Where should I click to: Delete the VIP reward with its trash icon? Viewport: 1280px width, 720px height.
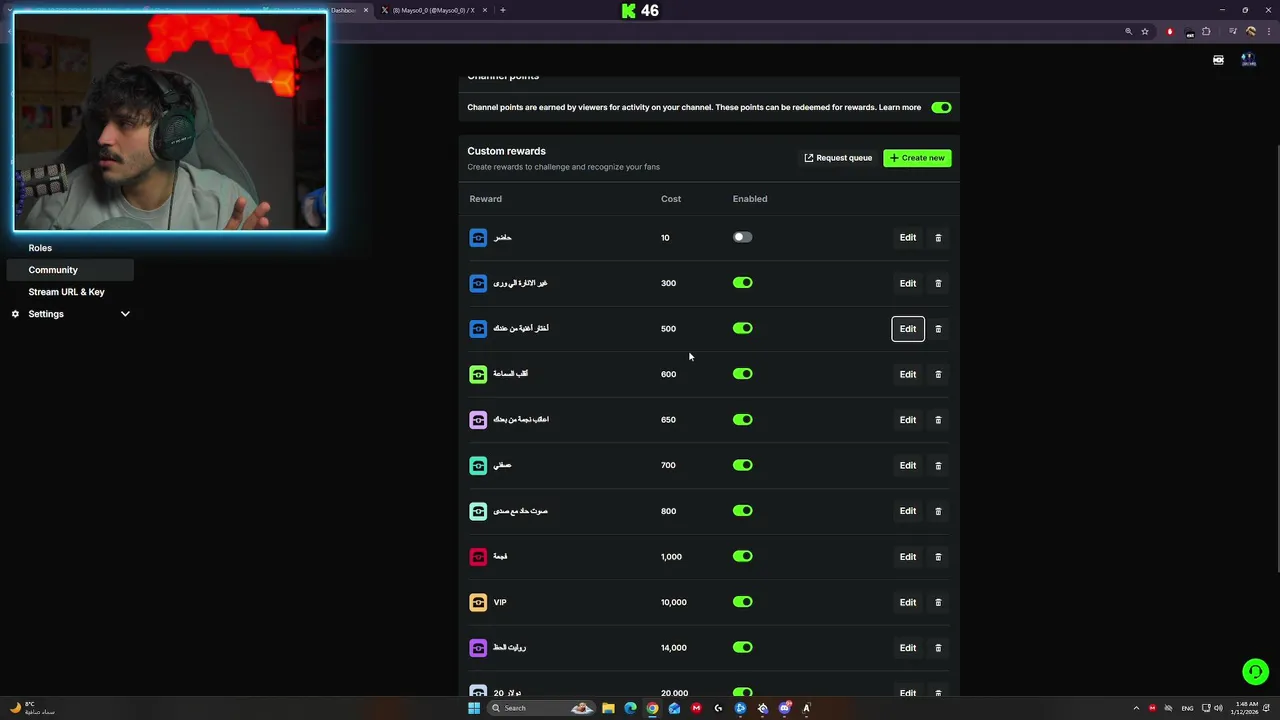(938, 602)
